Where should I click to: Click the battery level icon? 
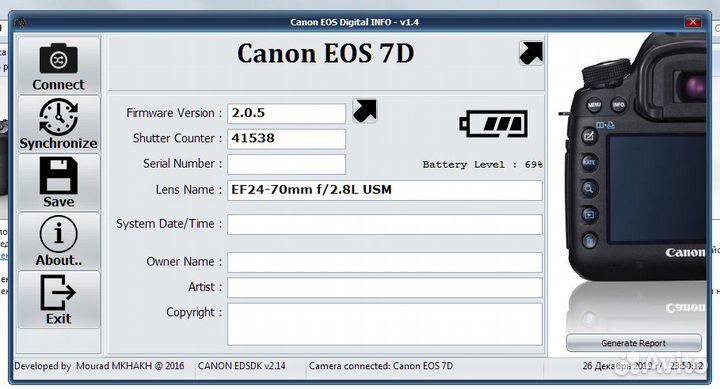click(x=494, y=124)
